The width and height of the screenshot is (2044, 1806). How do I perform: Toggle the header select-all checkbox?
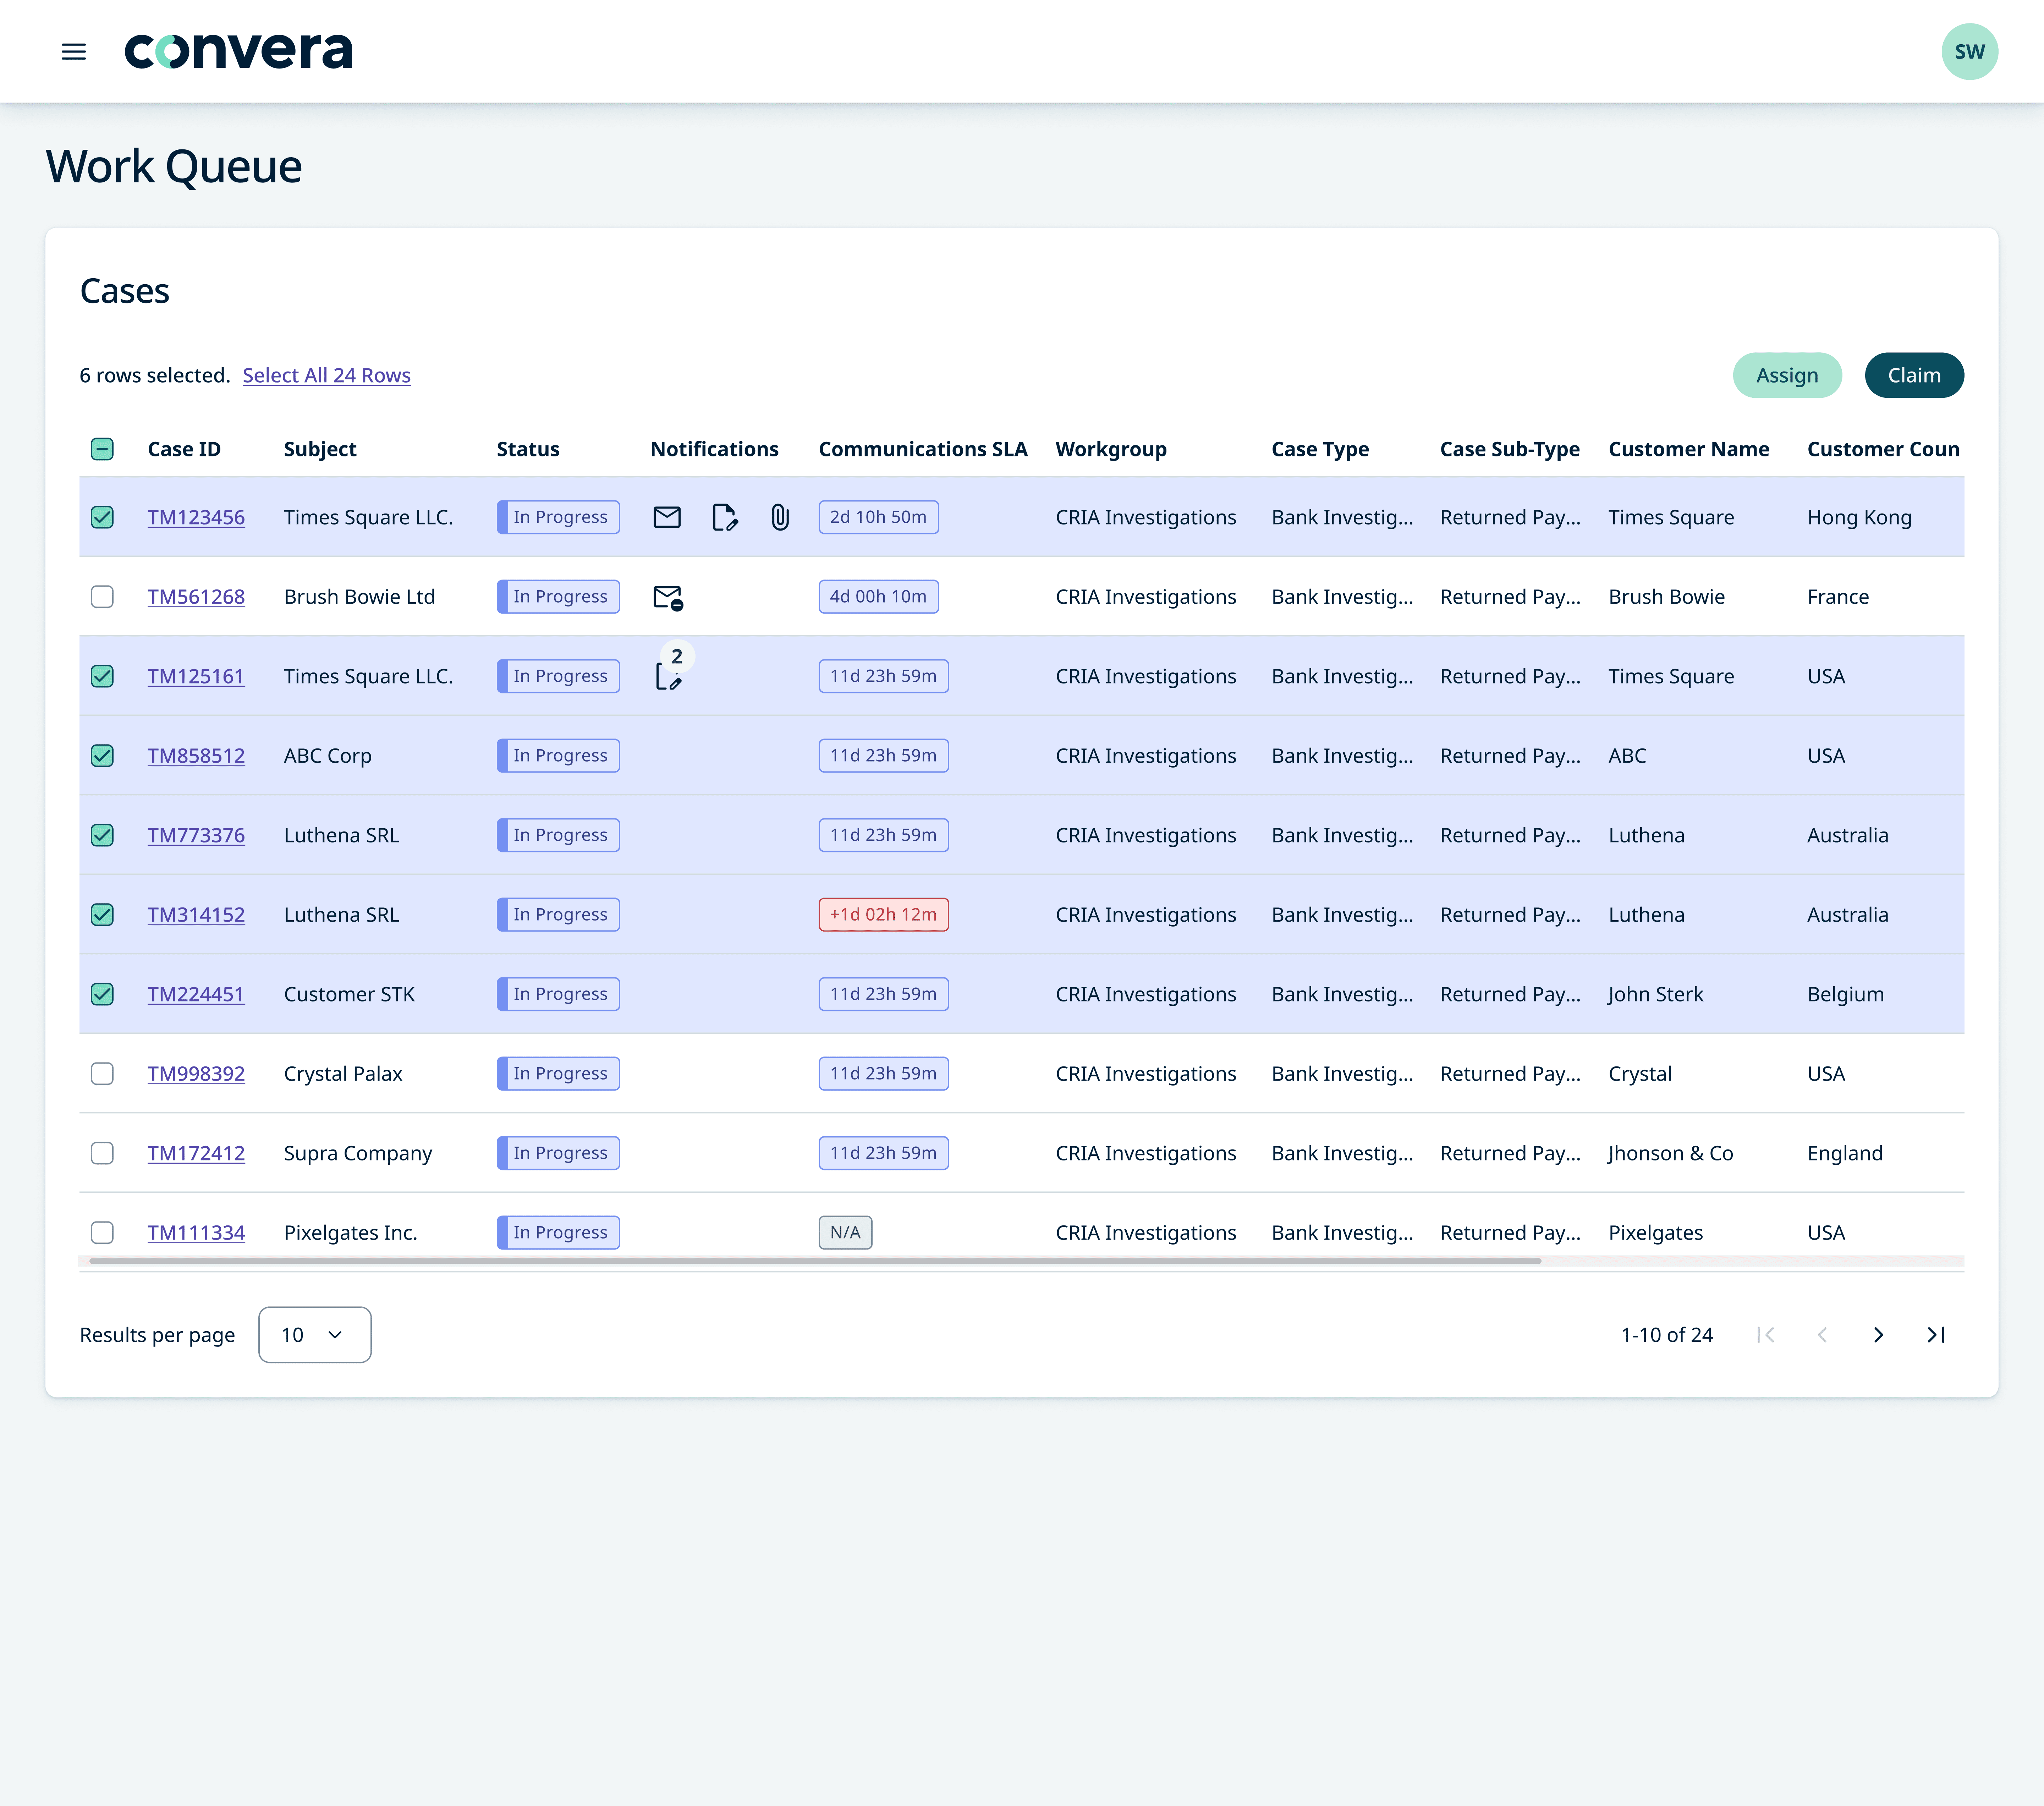click(102, 449)
